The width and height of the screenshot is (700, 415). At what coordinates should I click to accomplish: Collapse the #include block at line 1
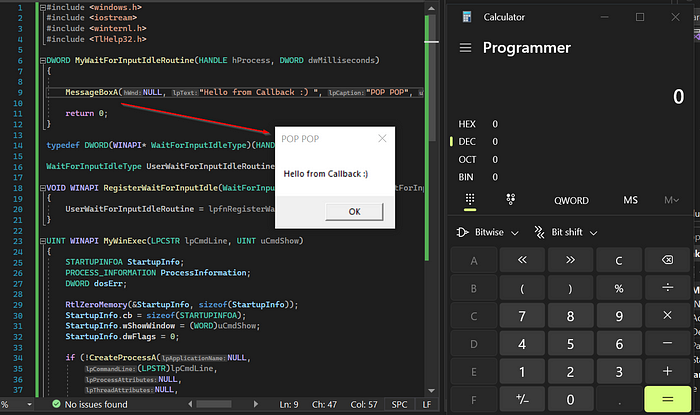coord(42,8)
